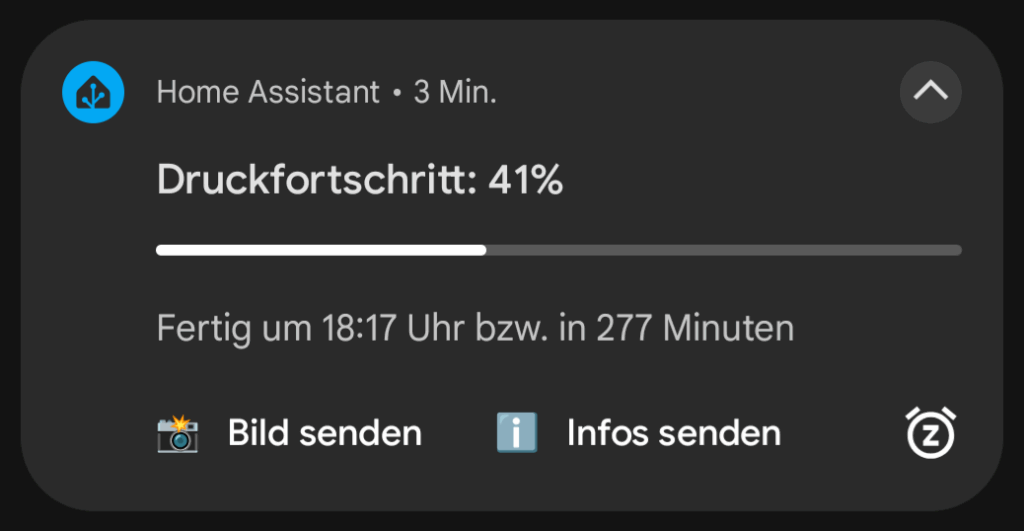Screen dimensions: 1024x531
Task: Click the 3 Min. timestamp
Action: [x=455, y=92]
